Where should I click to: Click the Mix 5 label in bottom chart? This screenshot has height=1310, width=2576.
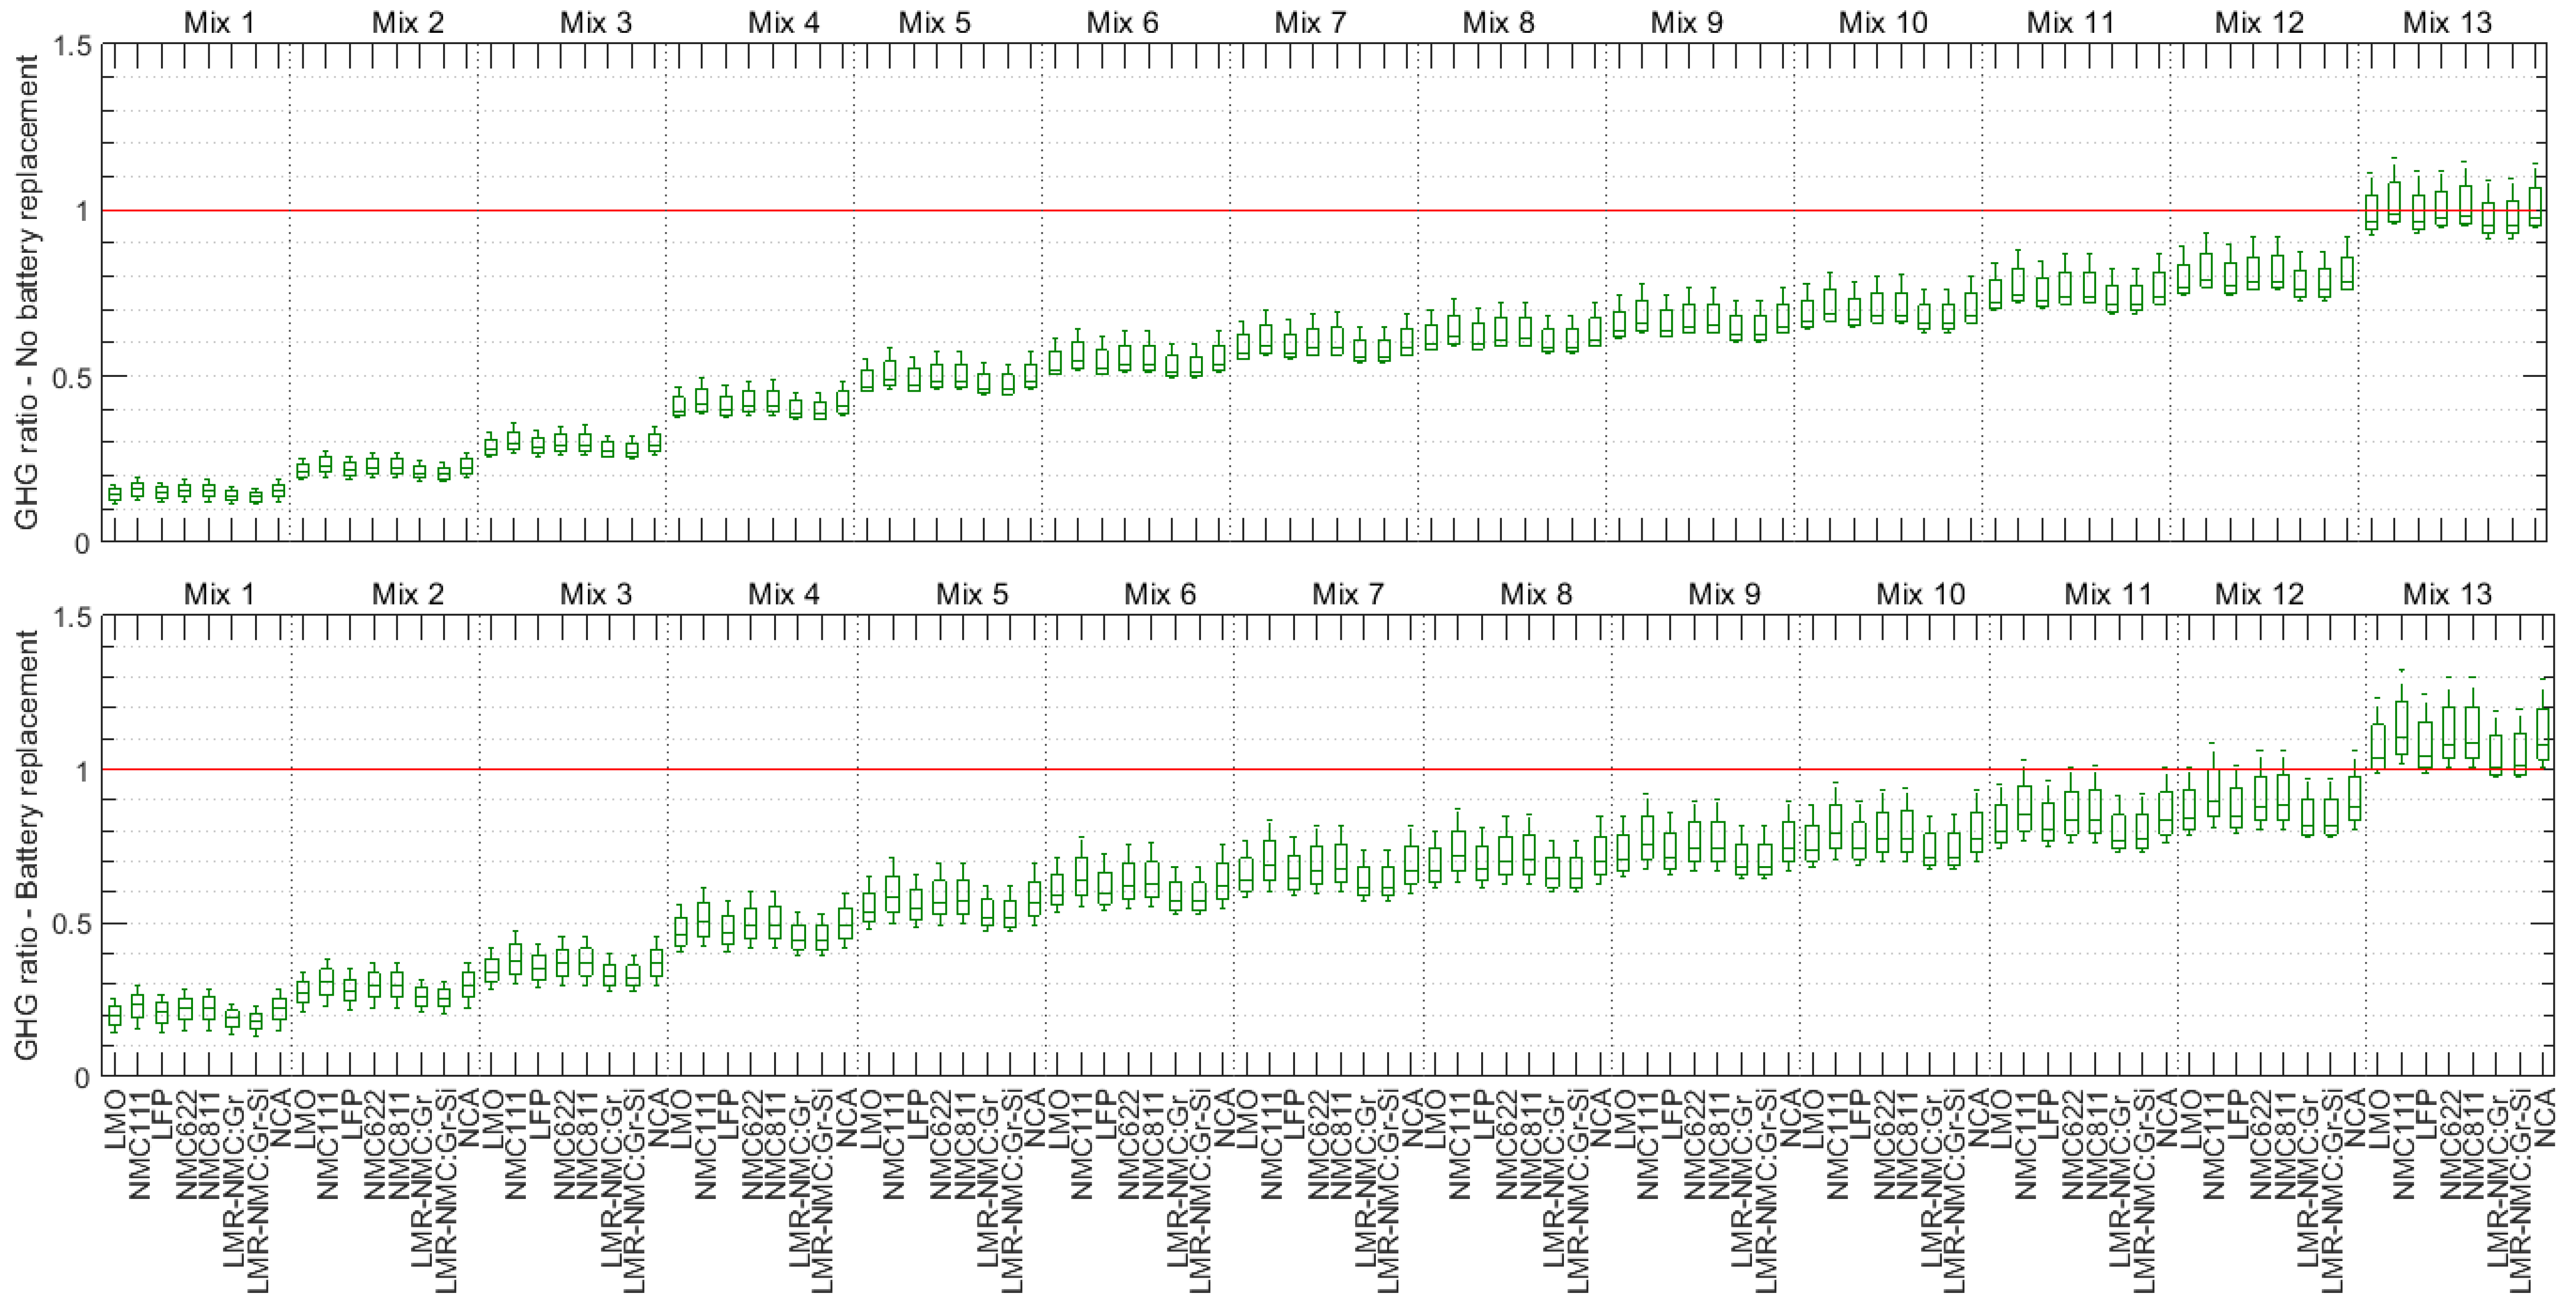[x=971, y=595]
